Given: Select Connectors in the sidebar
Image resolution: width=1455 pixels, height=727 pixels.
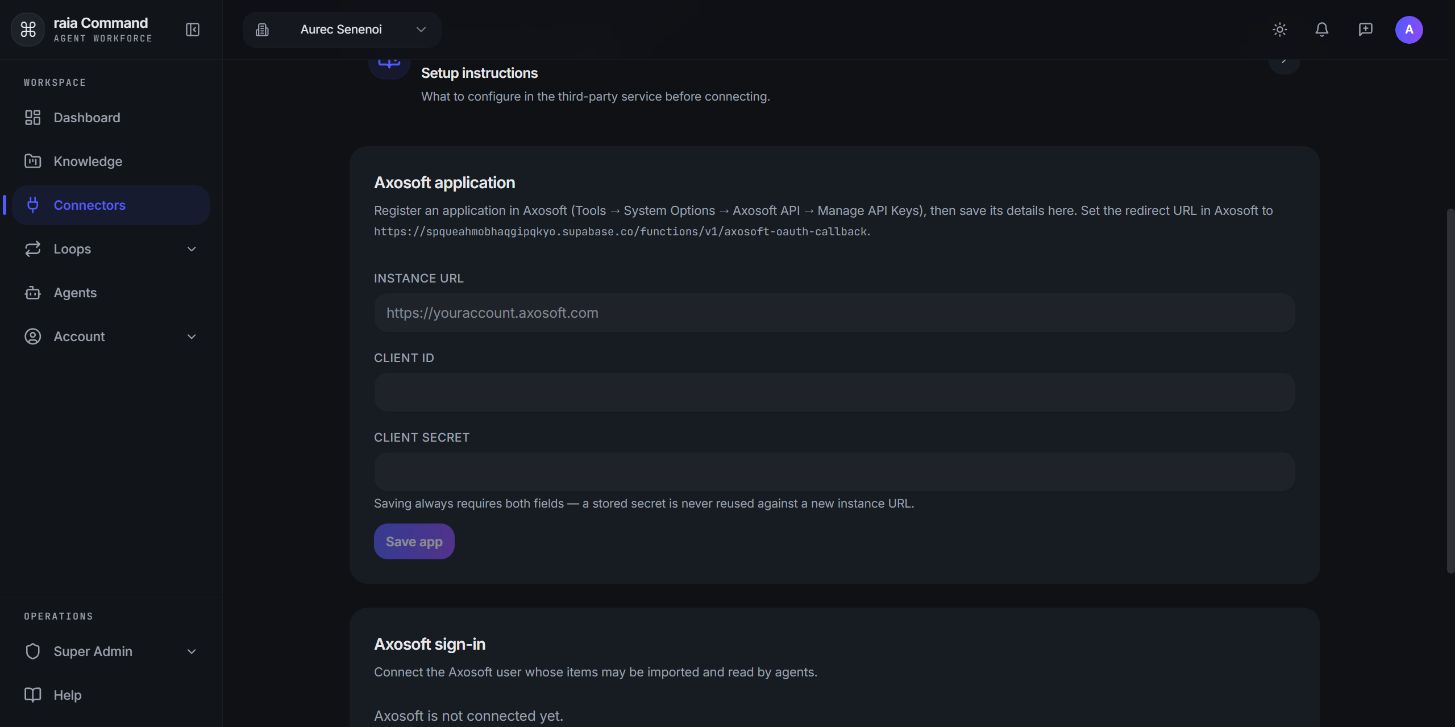Looking at the screenshot, I should point(111,205).
